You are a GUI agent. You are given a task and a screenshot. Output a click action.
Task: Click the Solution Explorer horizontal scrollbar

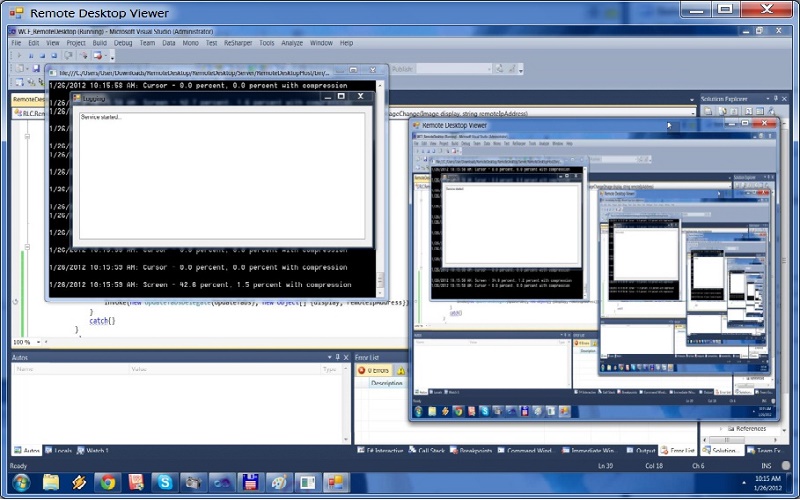(740, 440)
